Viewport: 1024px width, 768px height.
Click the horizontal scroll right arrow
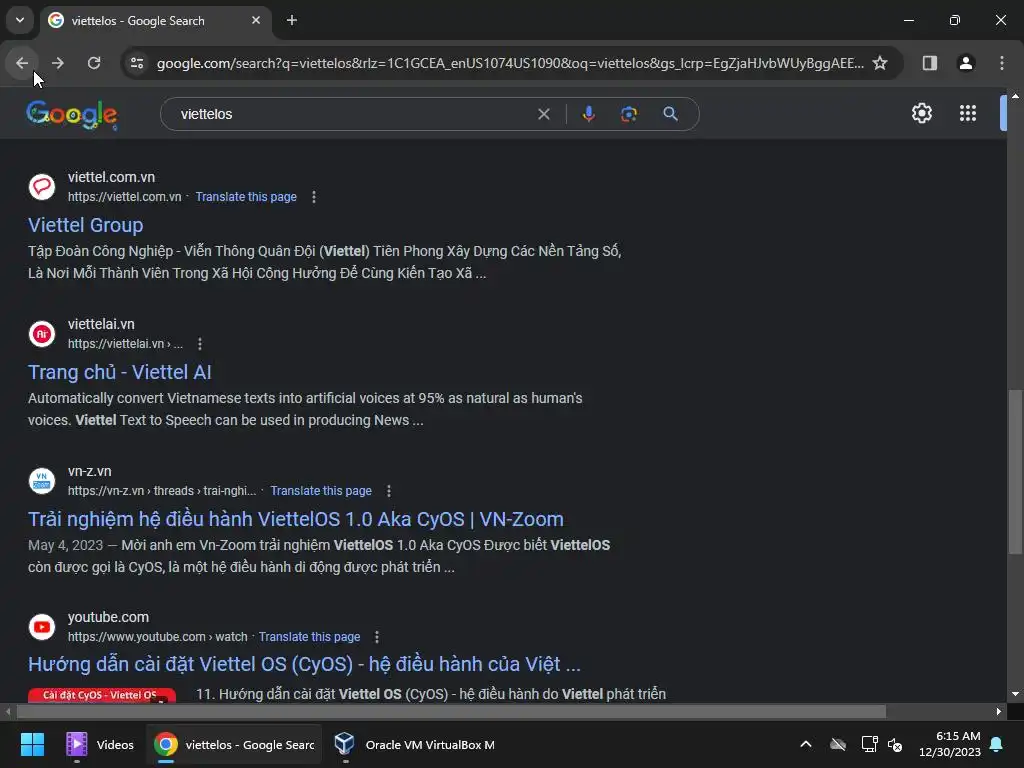tap(999, 711)
